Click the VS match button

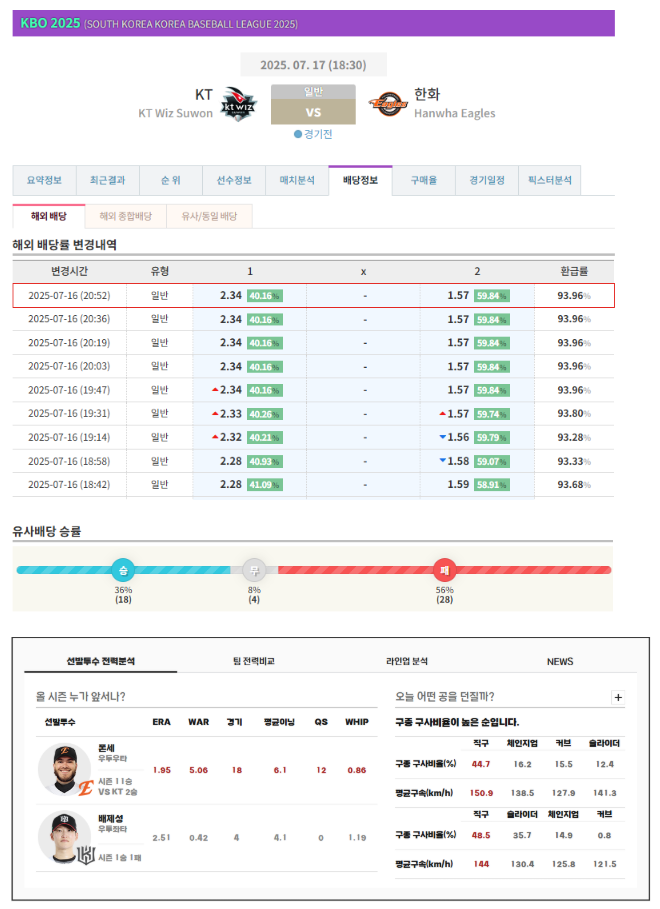(313, 111)
